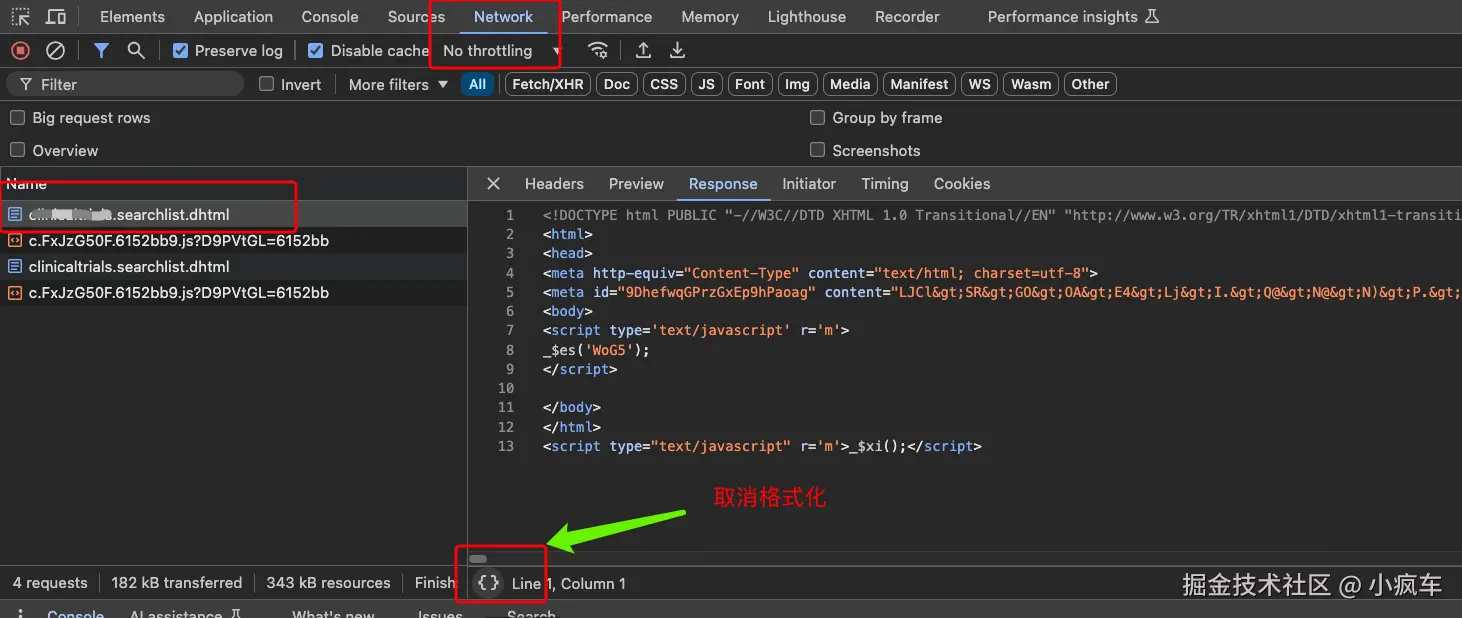Select second clinicaltrials.searchlist.dhtml request
The height and width of the screenshot is (618, 1462).
[233, 267]
